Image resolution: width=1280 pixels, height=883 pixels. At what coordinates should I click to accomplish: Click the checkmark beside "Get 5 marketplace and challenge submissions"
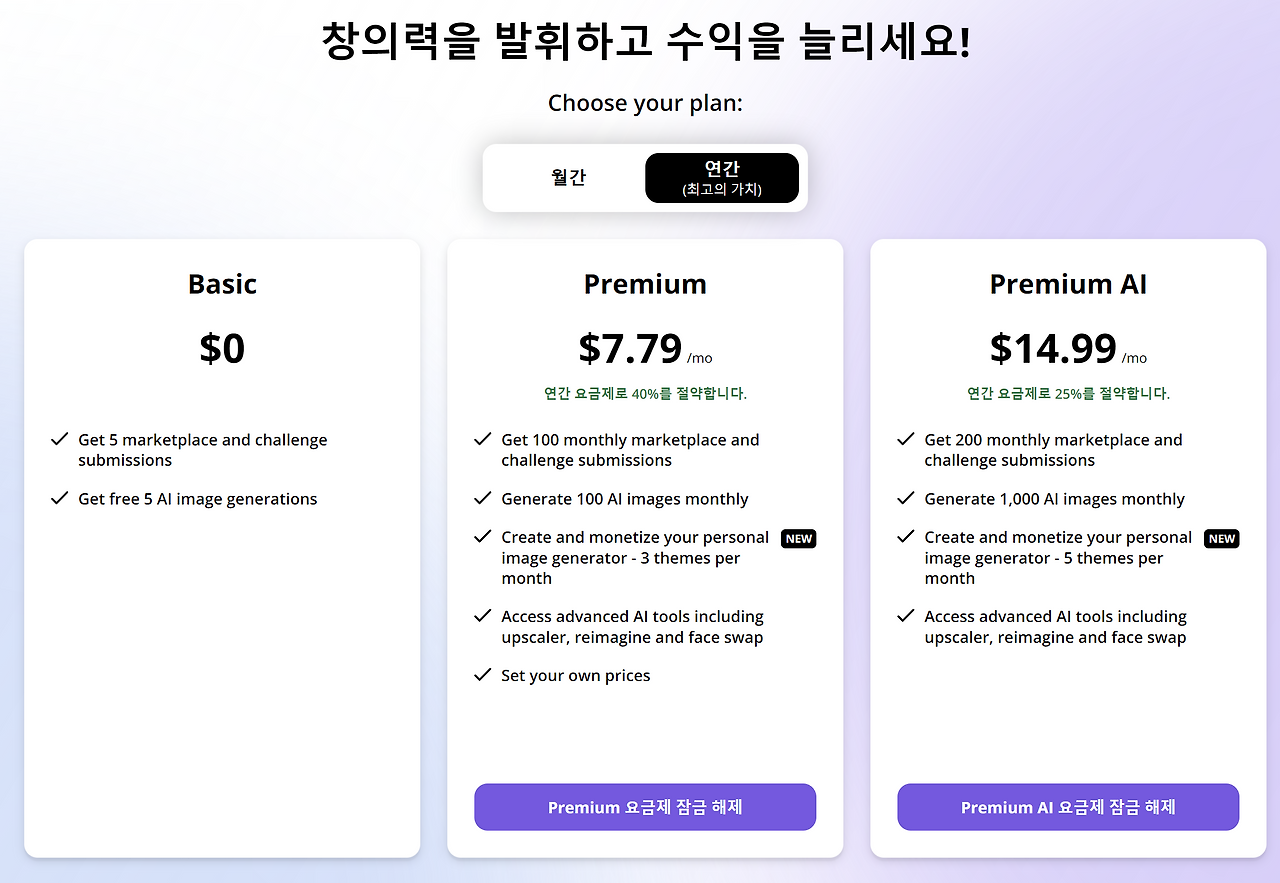coord(59,440)
